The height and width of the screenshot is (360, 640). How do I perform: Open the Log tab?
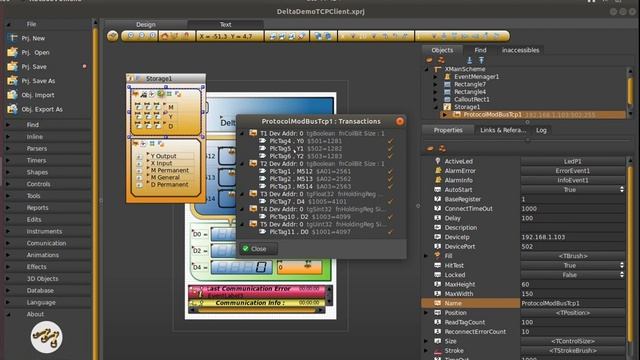(x=541, y=130)
